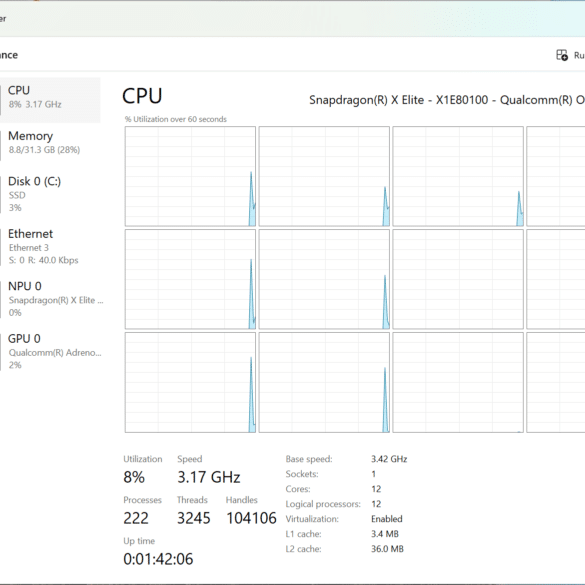Click the Handles label
585x585 pixels.
pyautogui.click(x=241, y=500)
